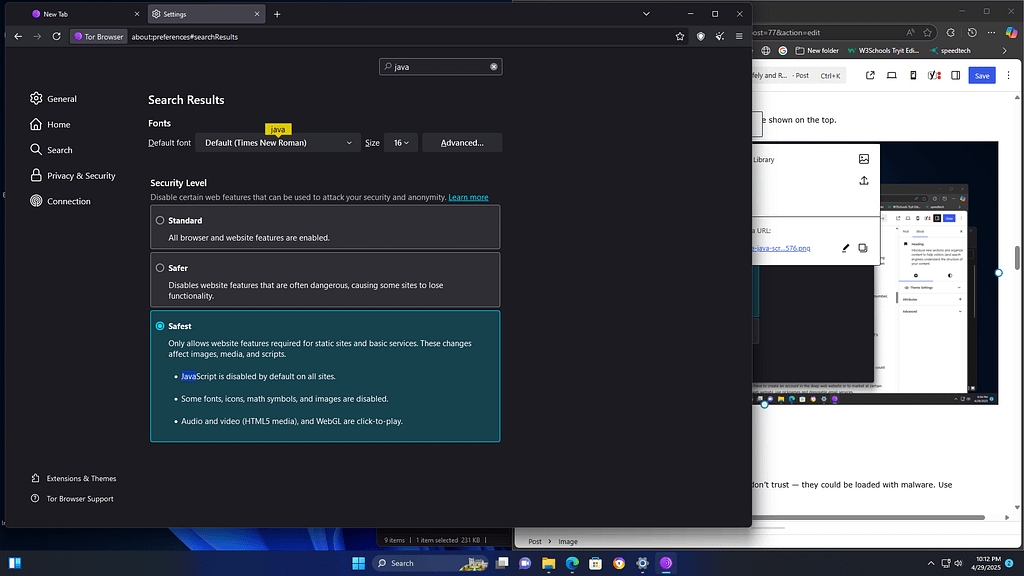Open the General settings category
The height and width of the screenshot is (576, 1024).
[x=54, y=99]
